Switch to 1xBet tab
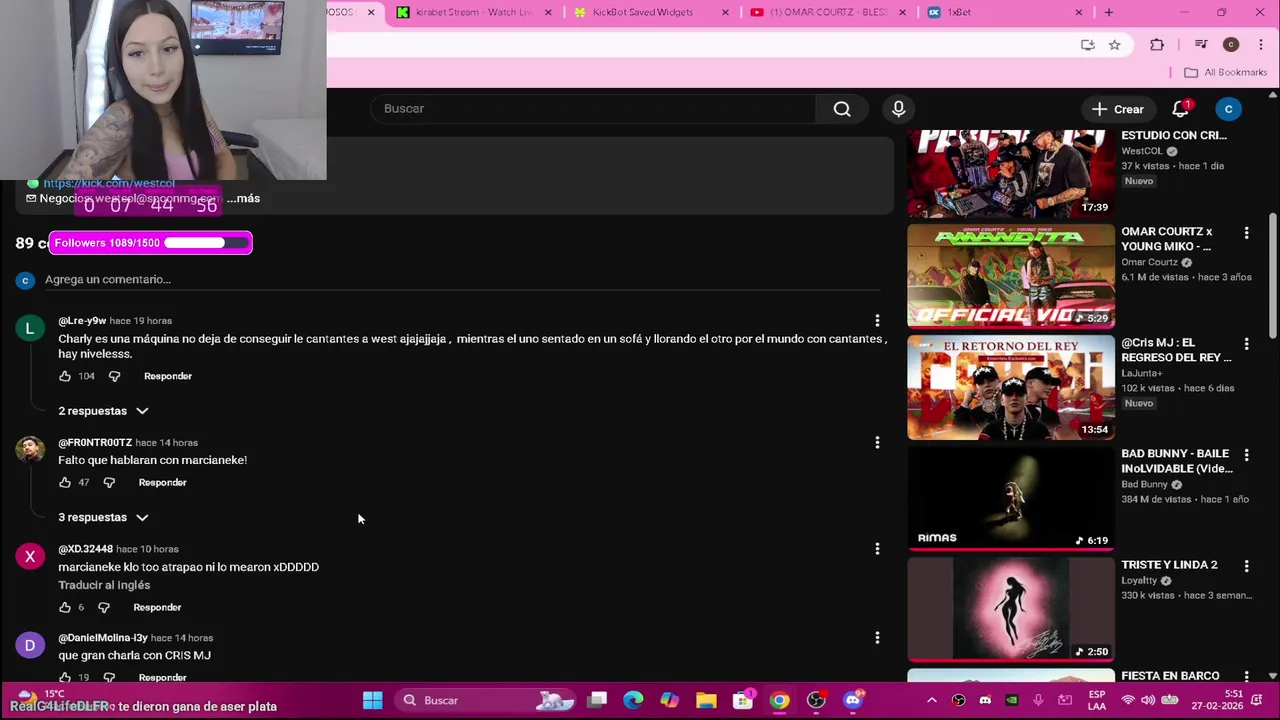The width and height of the screenshot is (1280, 720). (1005, 12)
